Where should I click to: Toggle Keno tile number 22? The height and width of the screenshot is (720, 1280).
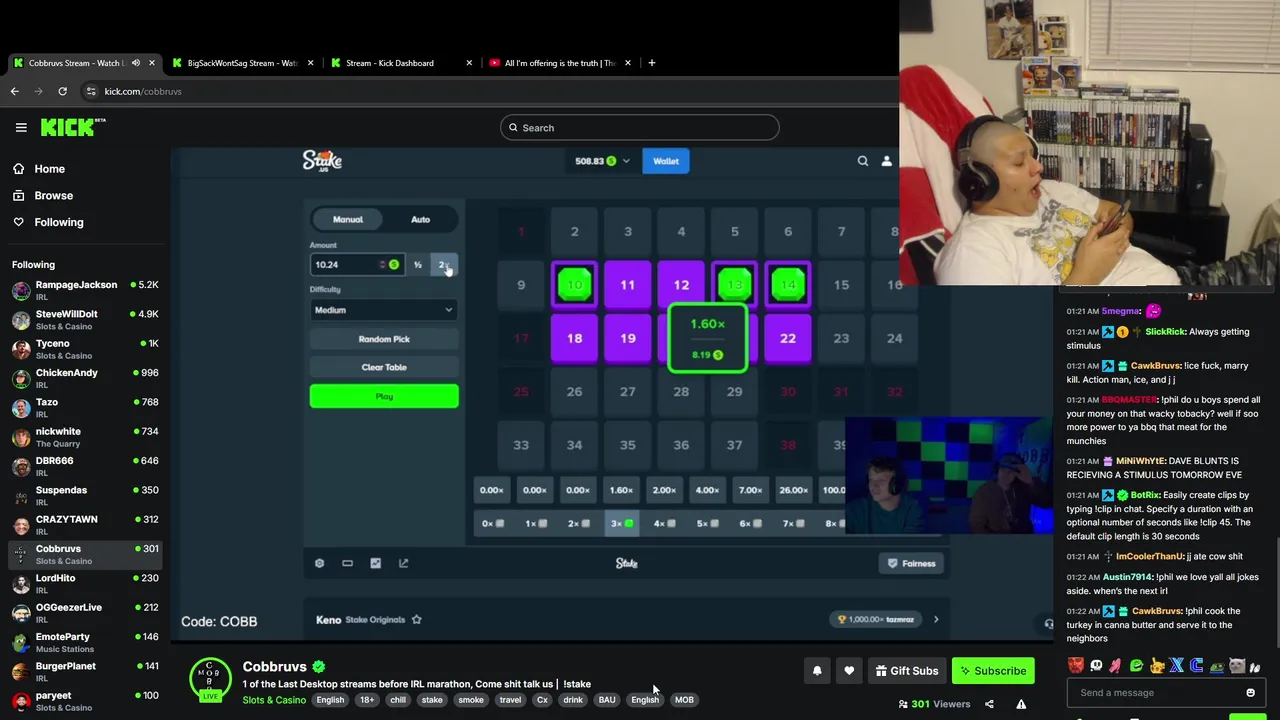click(x=788, y=338)
